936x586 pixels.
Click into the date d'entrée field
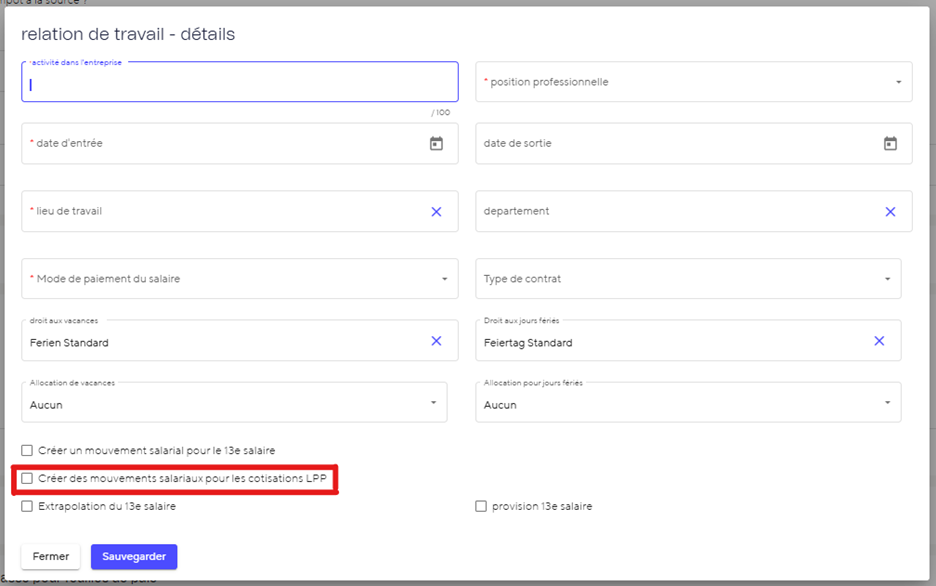coord(220,144)
